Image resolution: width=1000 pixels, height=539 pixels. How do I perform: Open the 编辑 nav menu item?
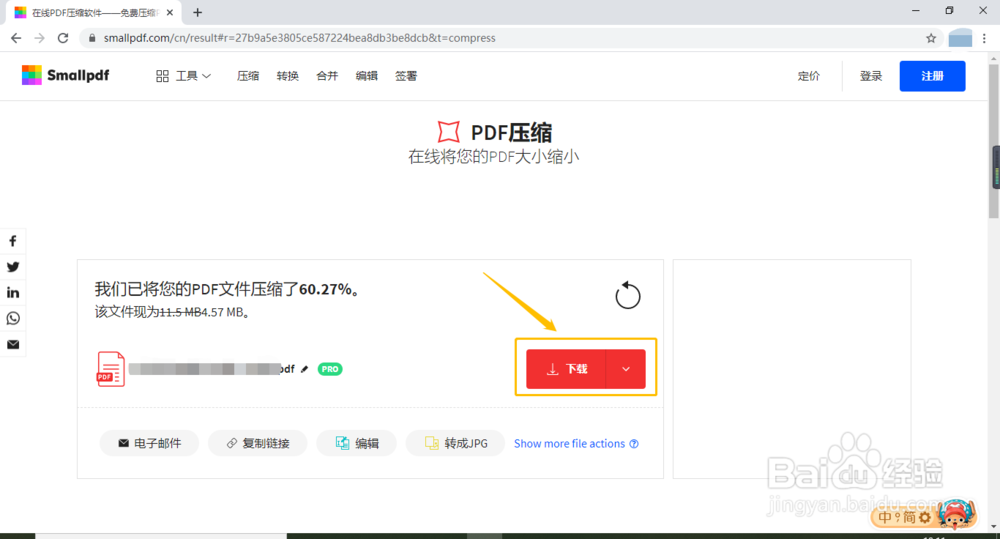click(367, 76)
